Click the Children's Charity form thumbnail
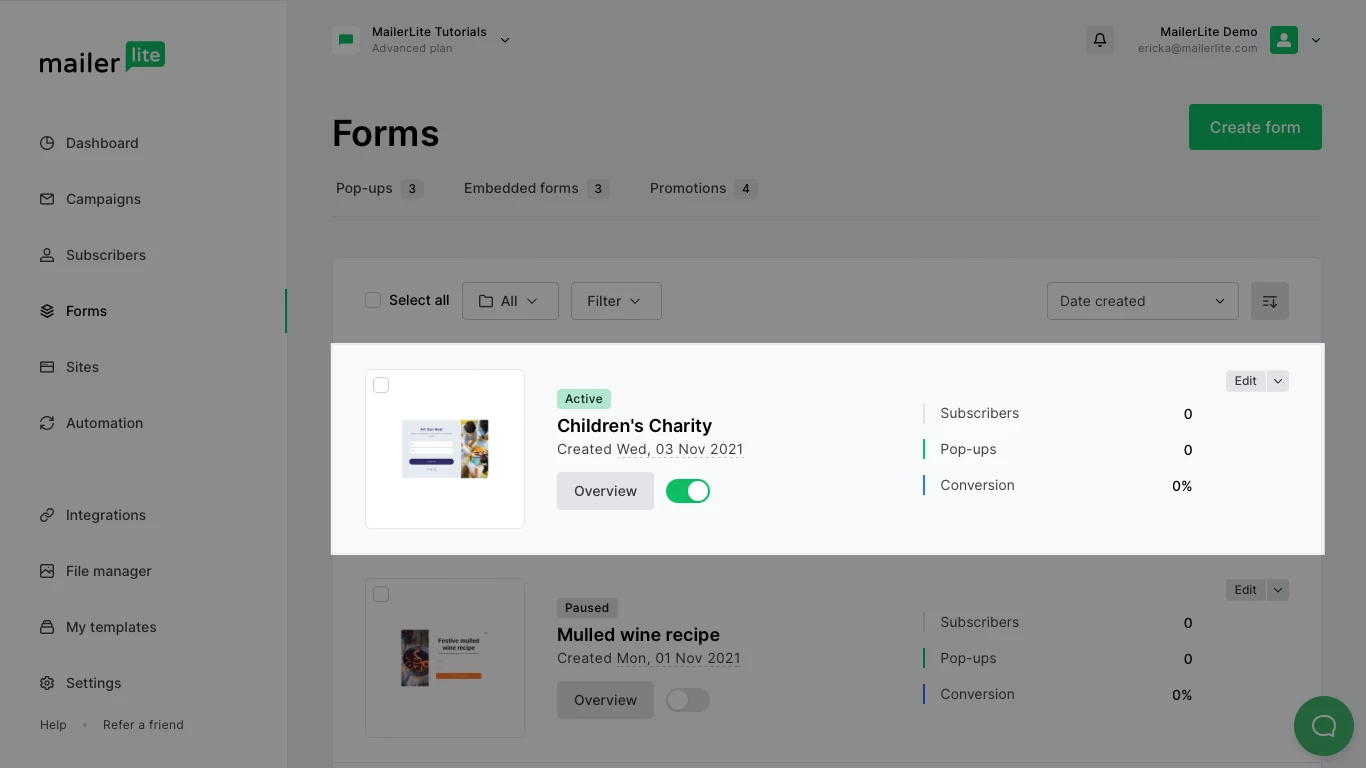 click(x=445, y=449)
